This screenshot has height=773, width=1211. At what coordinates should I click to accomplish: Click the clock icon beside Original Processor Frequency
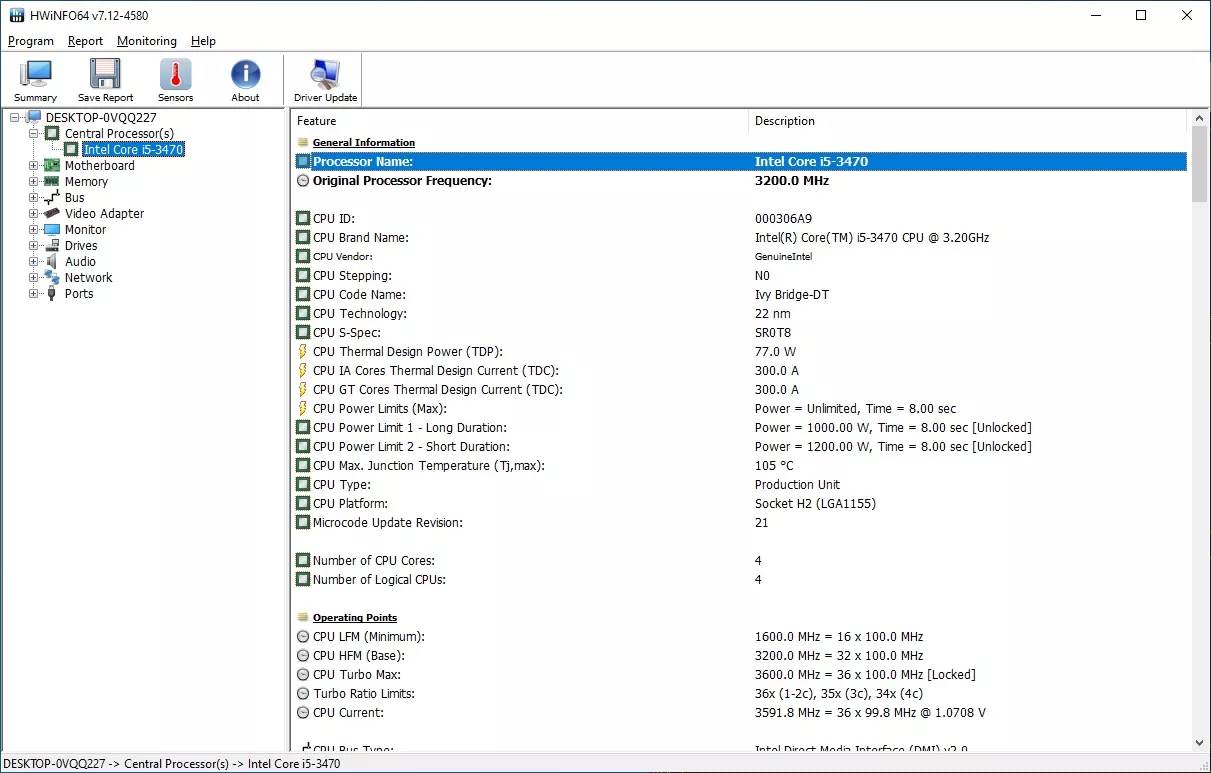click(303, 181)
